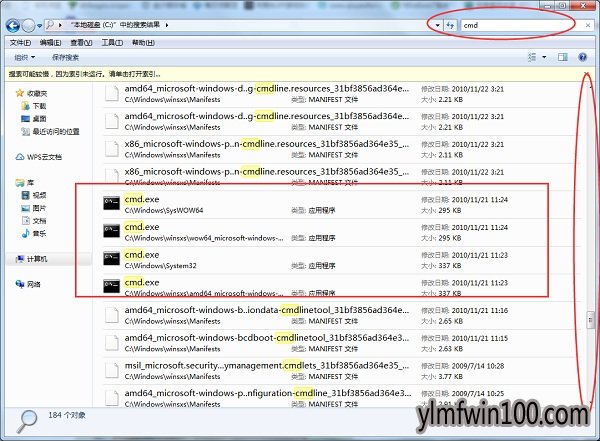Click the refresh button beside search box
Image resolution: width=600 pixels, height=441 pixels.
click(450, 25)
